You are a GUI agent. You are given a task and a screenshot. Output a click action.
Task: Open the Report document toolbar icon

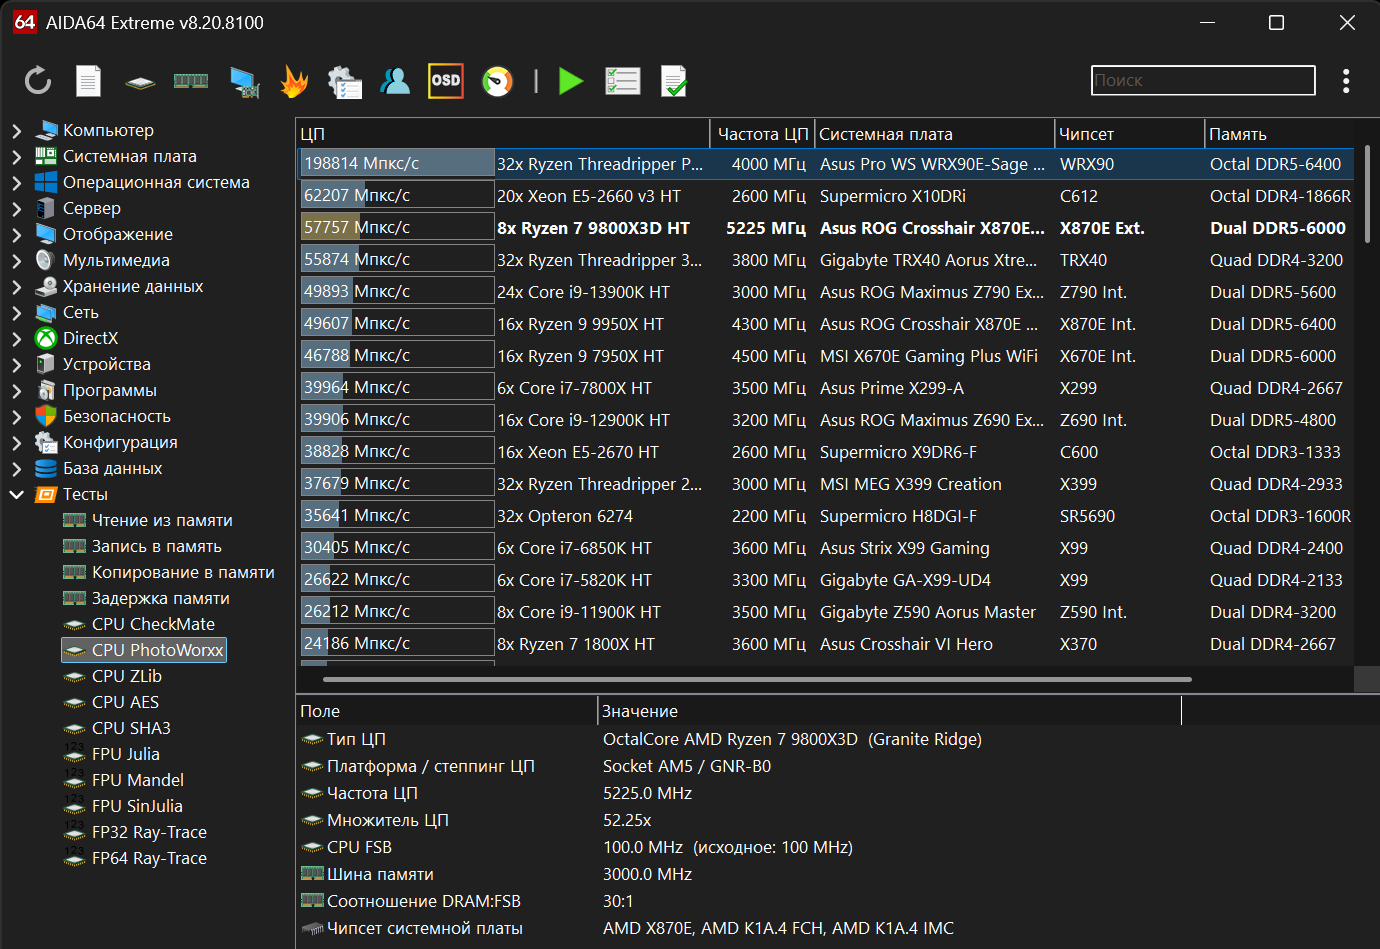(x=89, y=81)
